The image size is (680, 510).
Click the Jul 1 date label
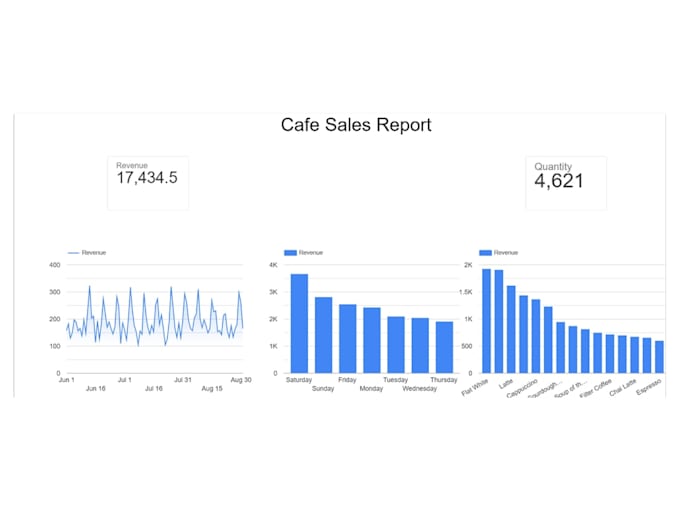click(x=125, y=380)
